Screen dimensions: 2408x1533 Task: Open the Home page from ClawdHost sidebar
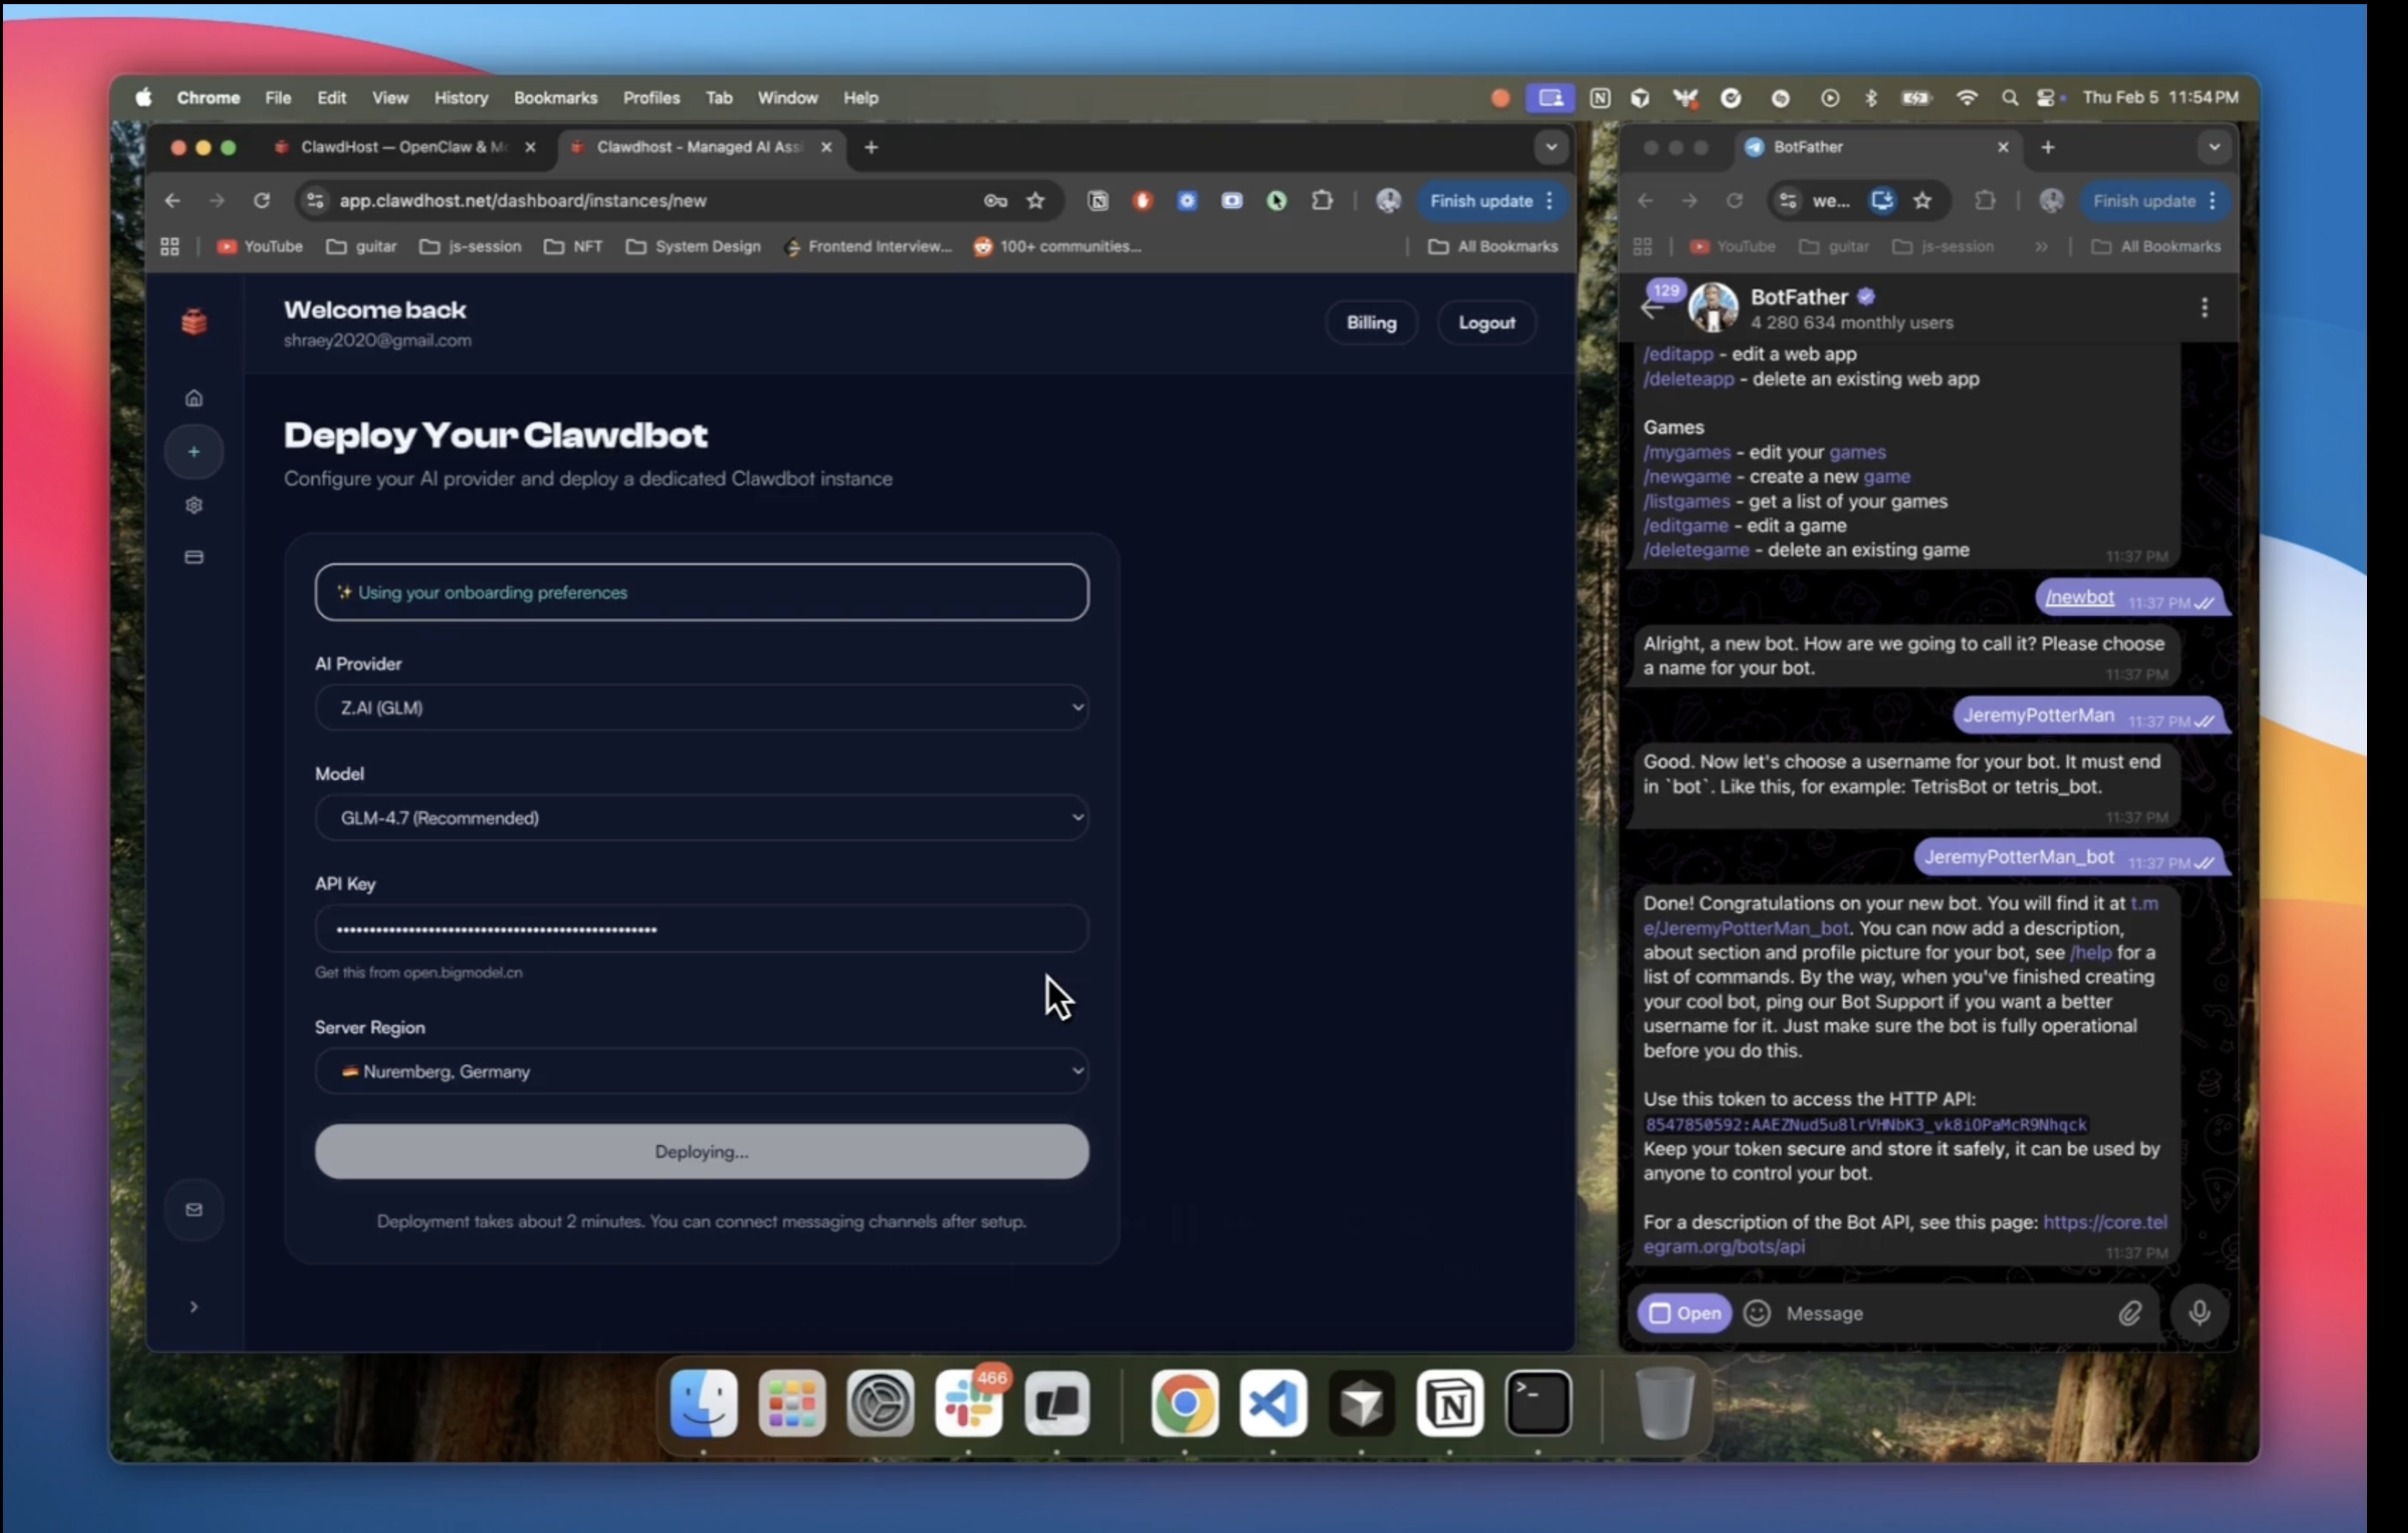tap(193, 398)
